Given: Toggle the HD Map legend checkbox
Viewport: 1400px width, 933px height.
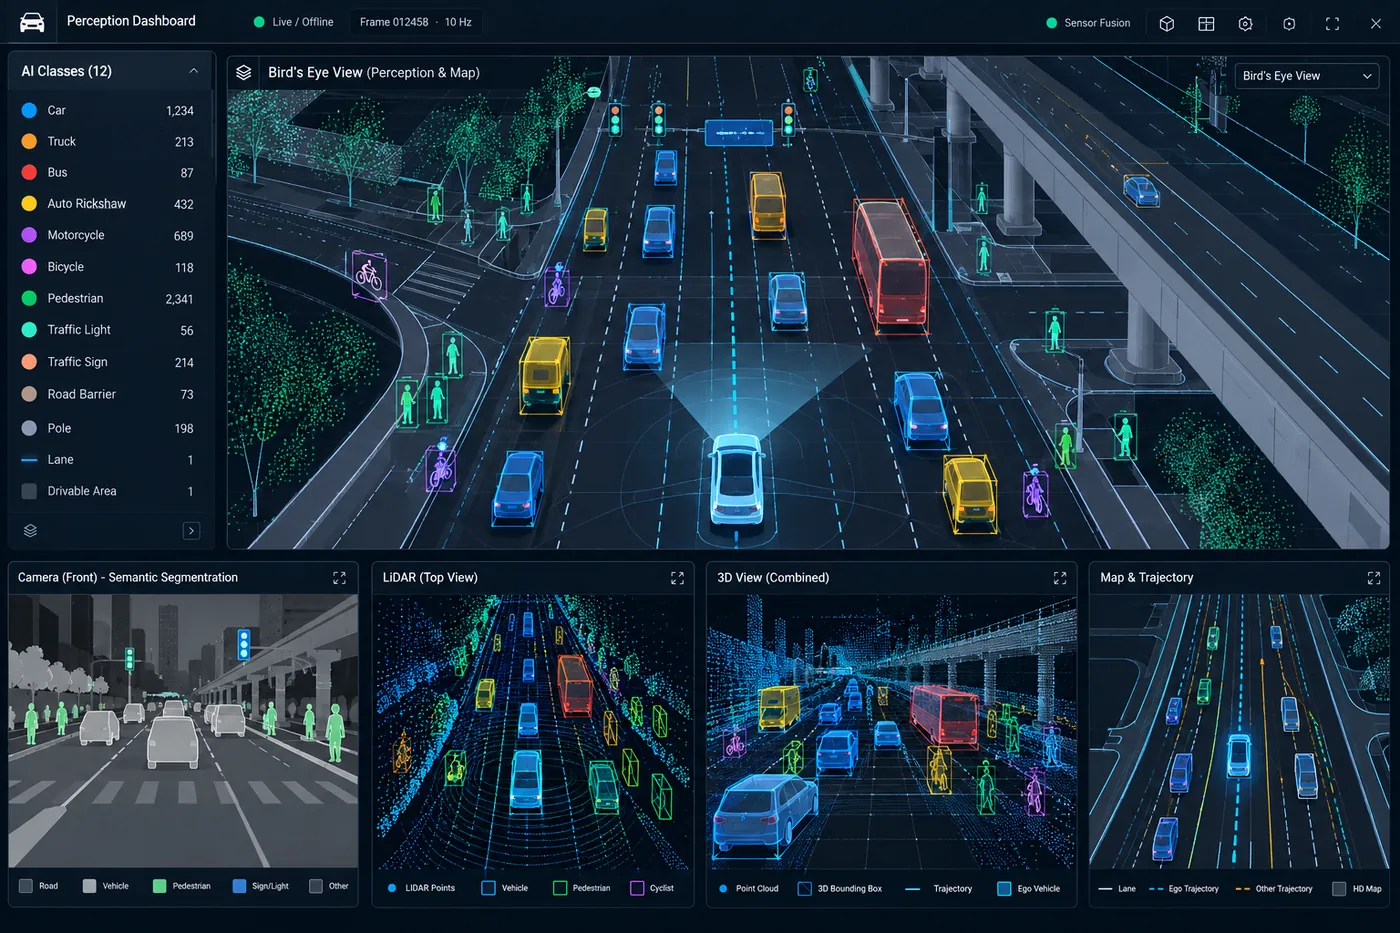Looking at the screenshot, I should (1339, 889).
